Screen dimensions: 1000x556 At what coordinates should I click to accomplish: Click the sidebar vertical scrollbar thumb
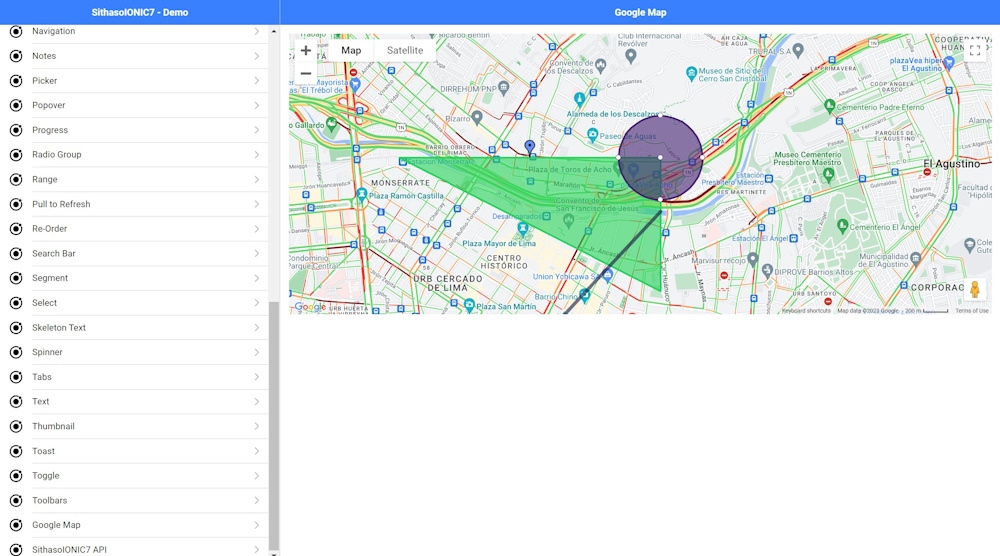coord(274,426)
